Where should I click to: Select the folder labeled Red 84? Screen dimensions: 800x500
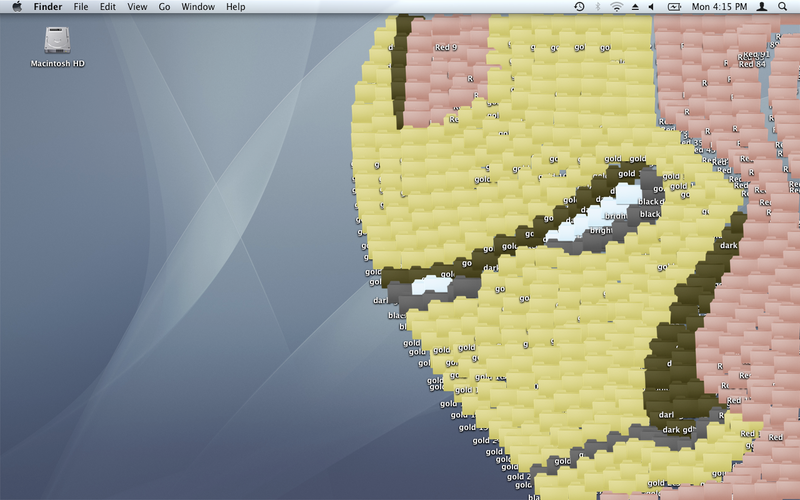(x=752, y=64)
